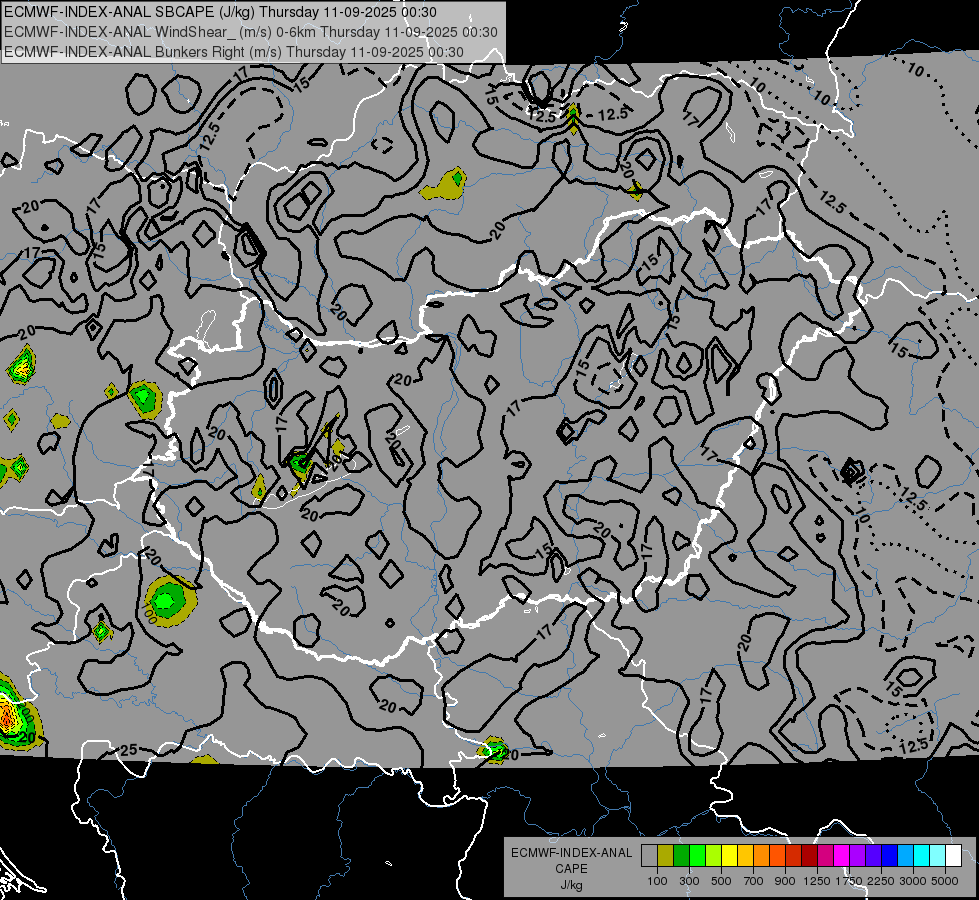Click the 900 tick label in the legend
This screenshot has width=979, height=900.
coord(785,881)
